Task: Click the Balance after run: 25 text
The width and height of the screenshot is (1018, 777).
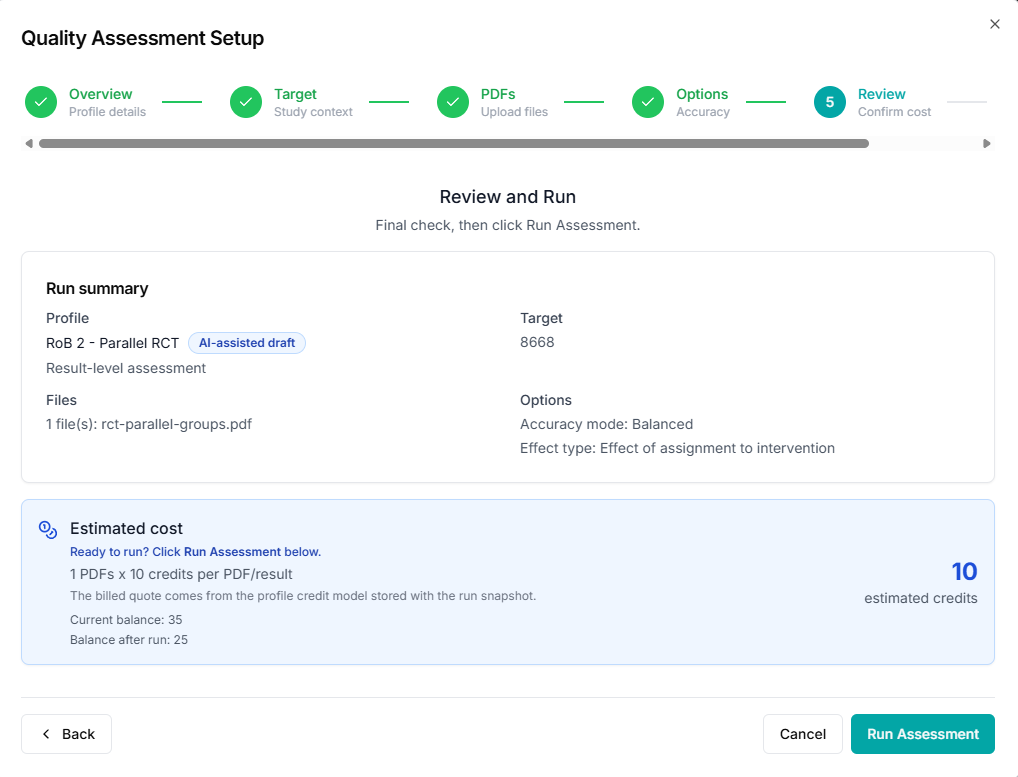Action: click(129, 640)
